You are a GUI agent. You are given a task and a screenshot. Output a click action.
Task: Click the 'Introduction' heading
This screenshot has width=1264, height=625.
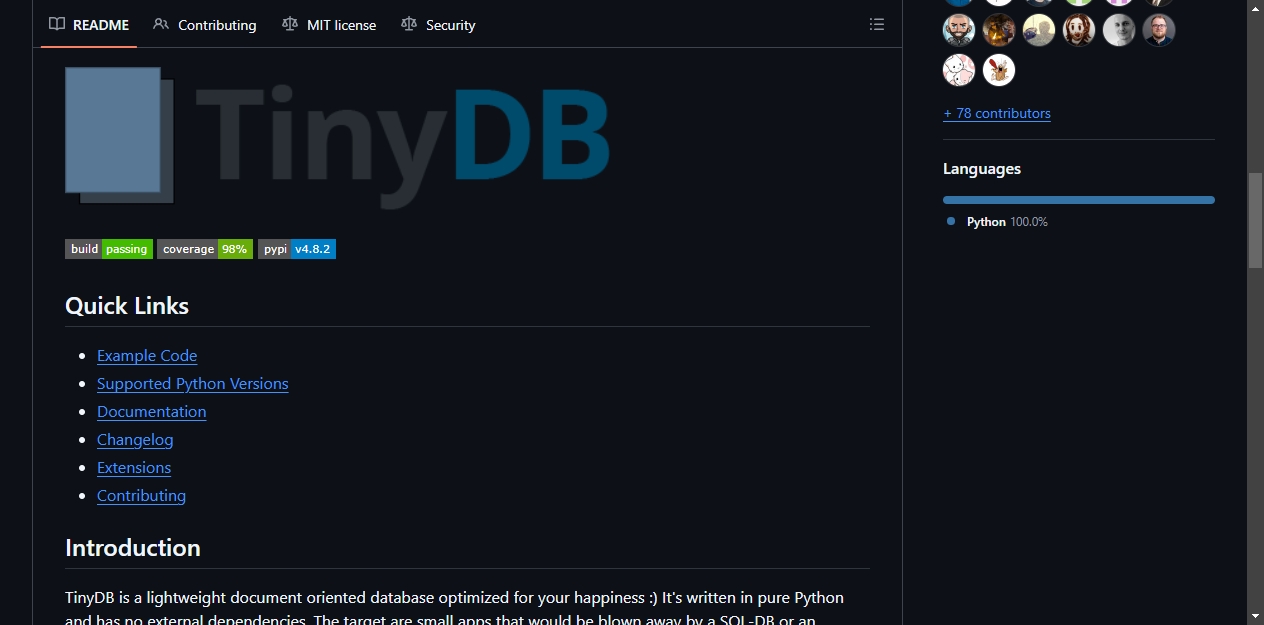[x=133, y=548]
